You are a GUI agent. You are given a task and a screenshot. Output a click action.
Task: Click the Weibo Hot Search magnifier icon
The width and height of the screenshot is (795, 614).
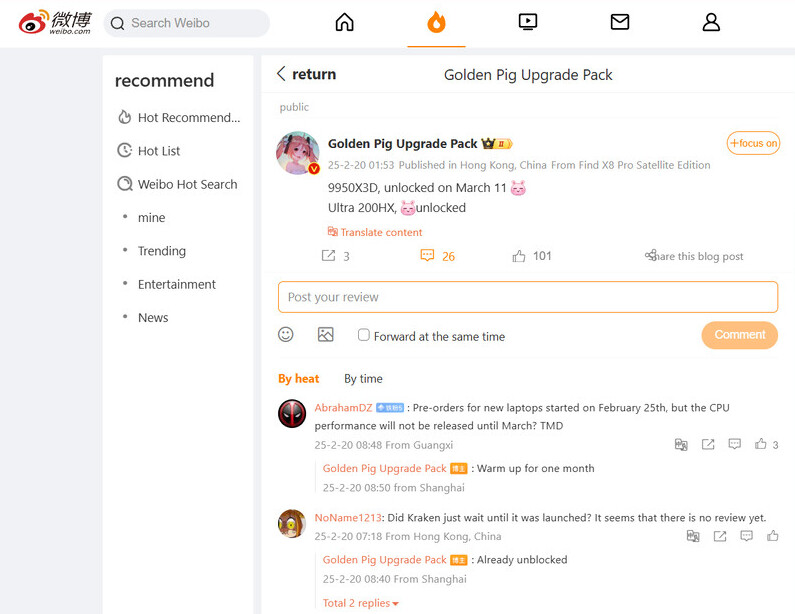click(x=124, y=184)
